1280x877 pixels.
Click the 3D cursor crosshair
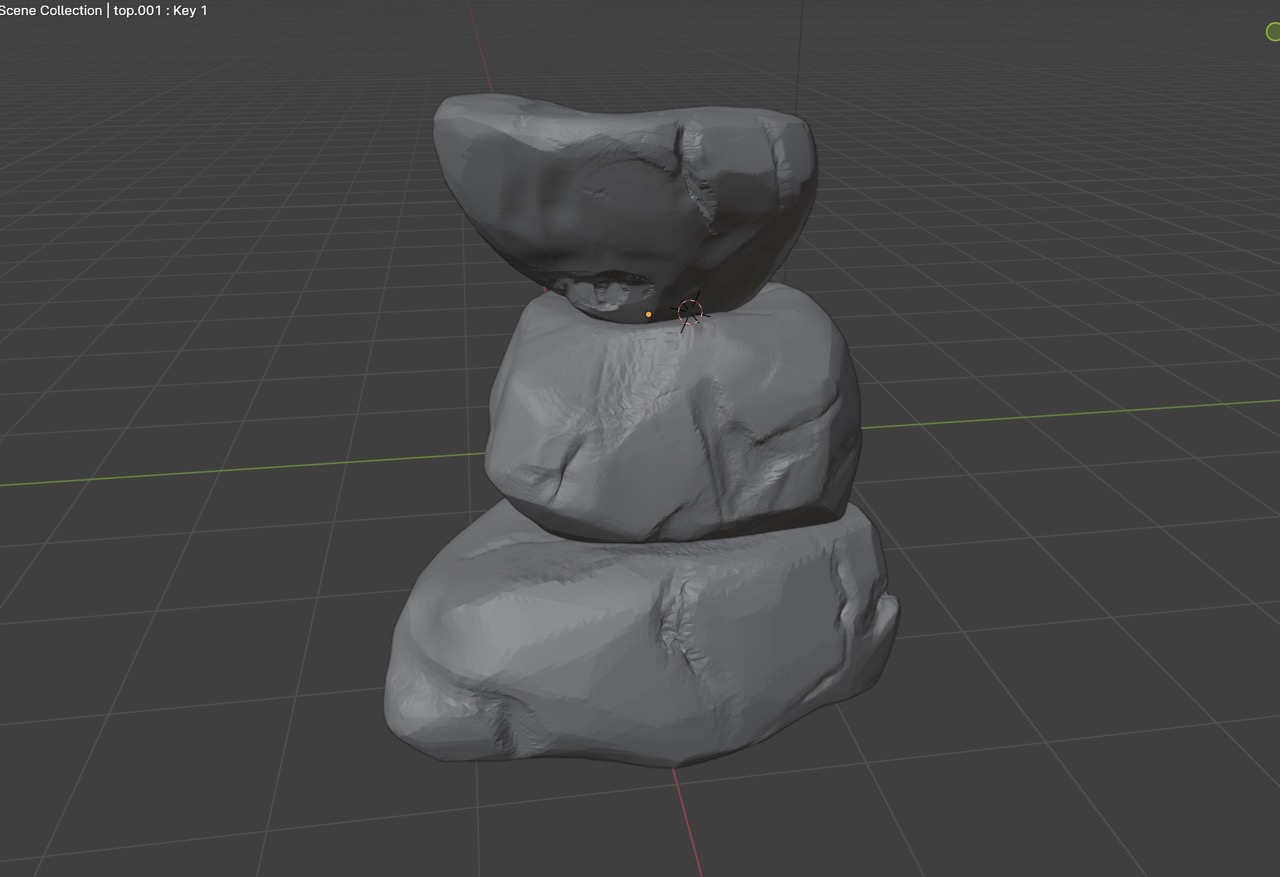[x=689, y=312]
